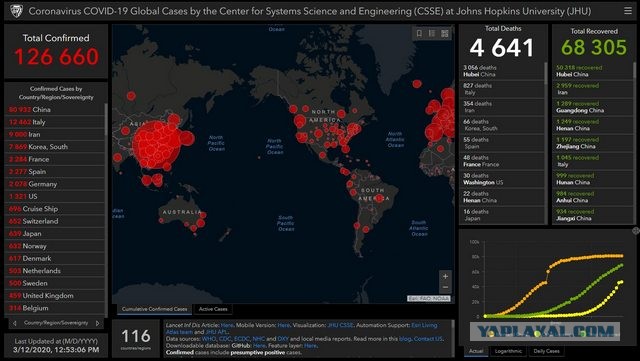Read more via the blog link
This screenshot has height=361, width=640.
click(x=405, y=339)
